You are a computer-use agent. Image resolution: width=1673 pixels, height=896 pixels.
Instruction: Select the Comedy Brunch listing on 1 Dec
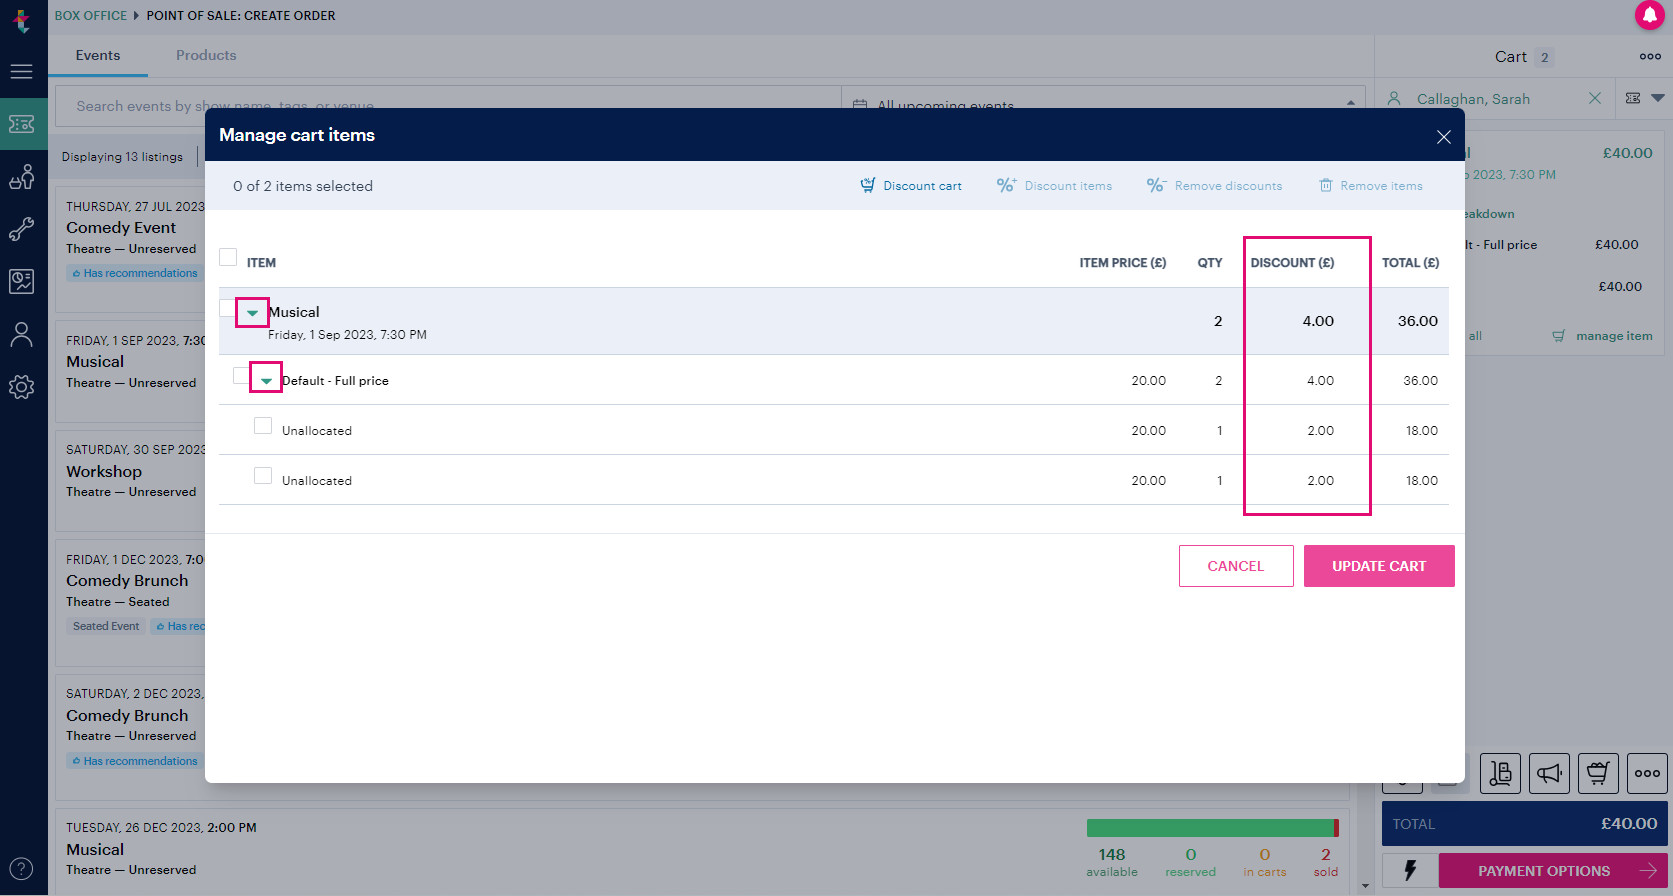click(131, 603)
